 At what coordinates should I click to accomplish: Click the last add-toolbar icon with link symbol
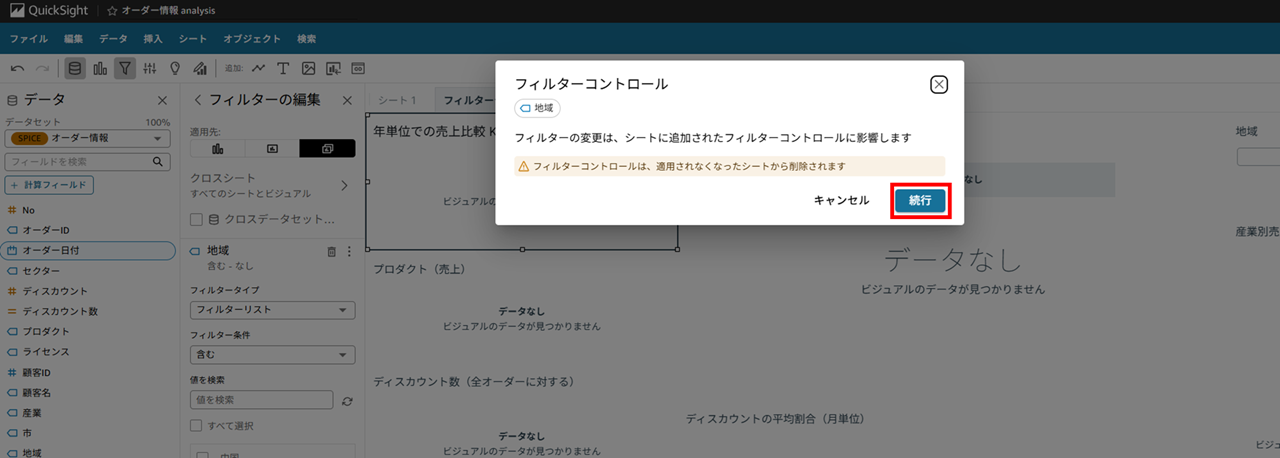pos(357,68)
